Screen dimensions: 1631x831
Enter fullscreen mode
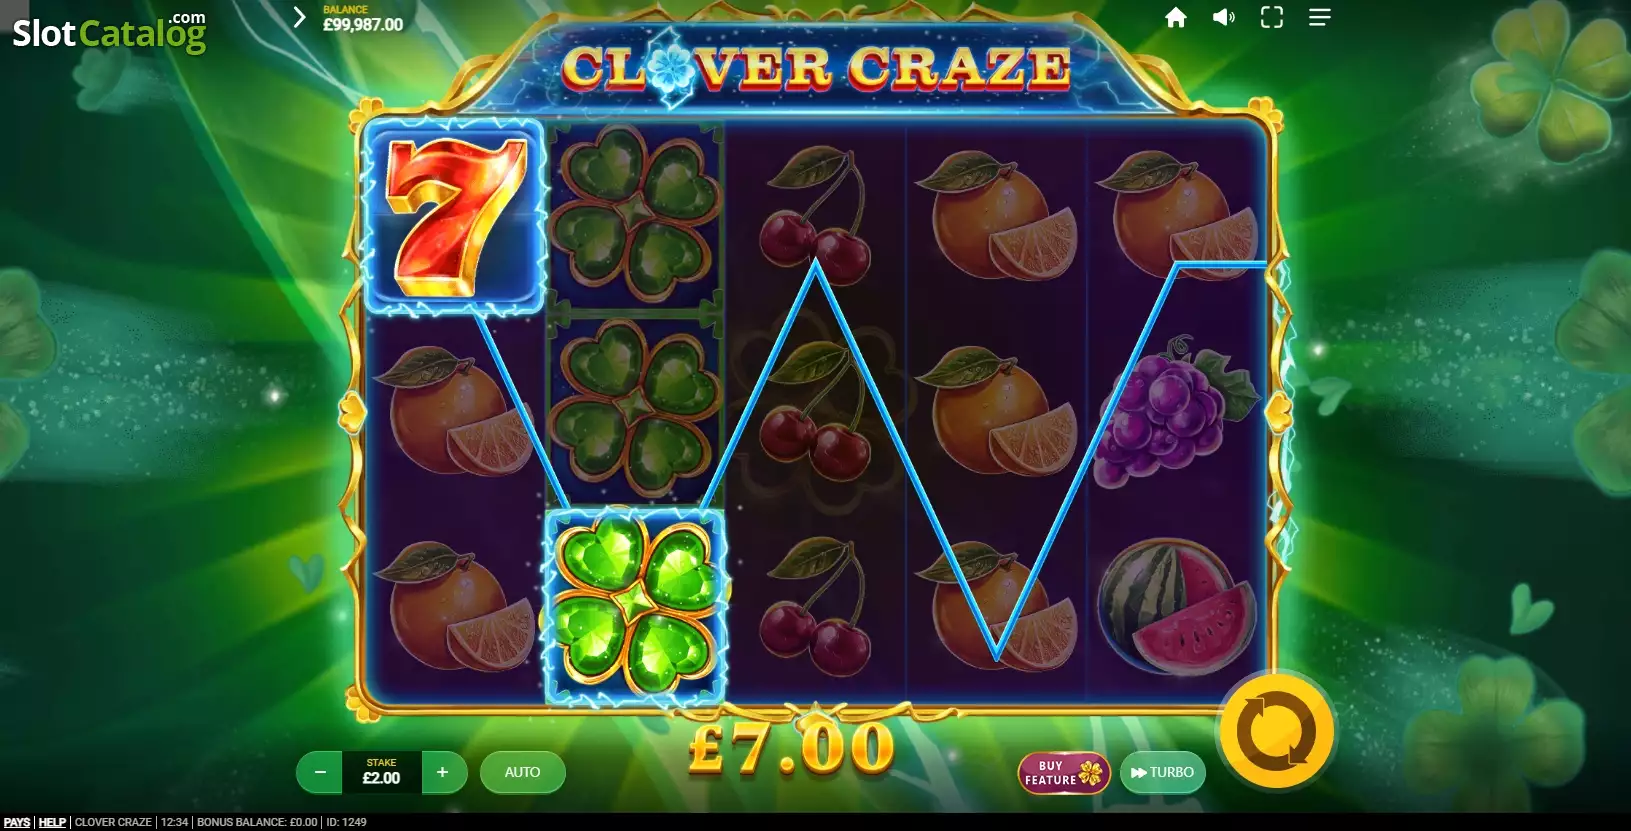click(x=1272, y=17)
